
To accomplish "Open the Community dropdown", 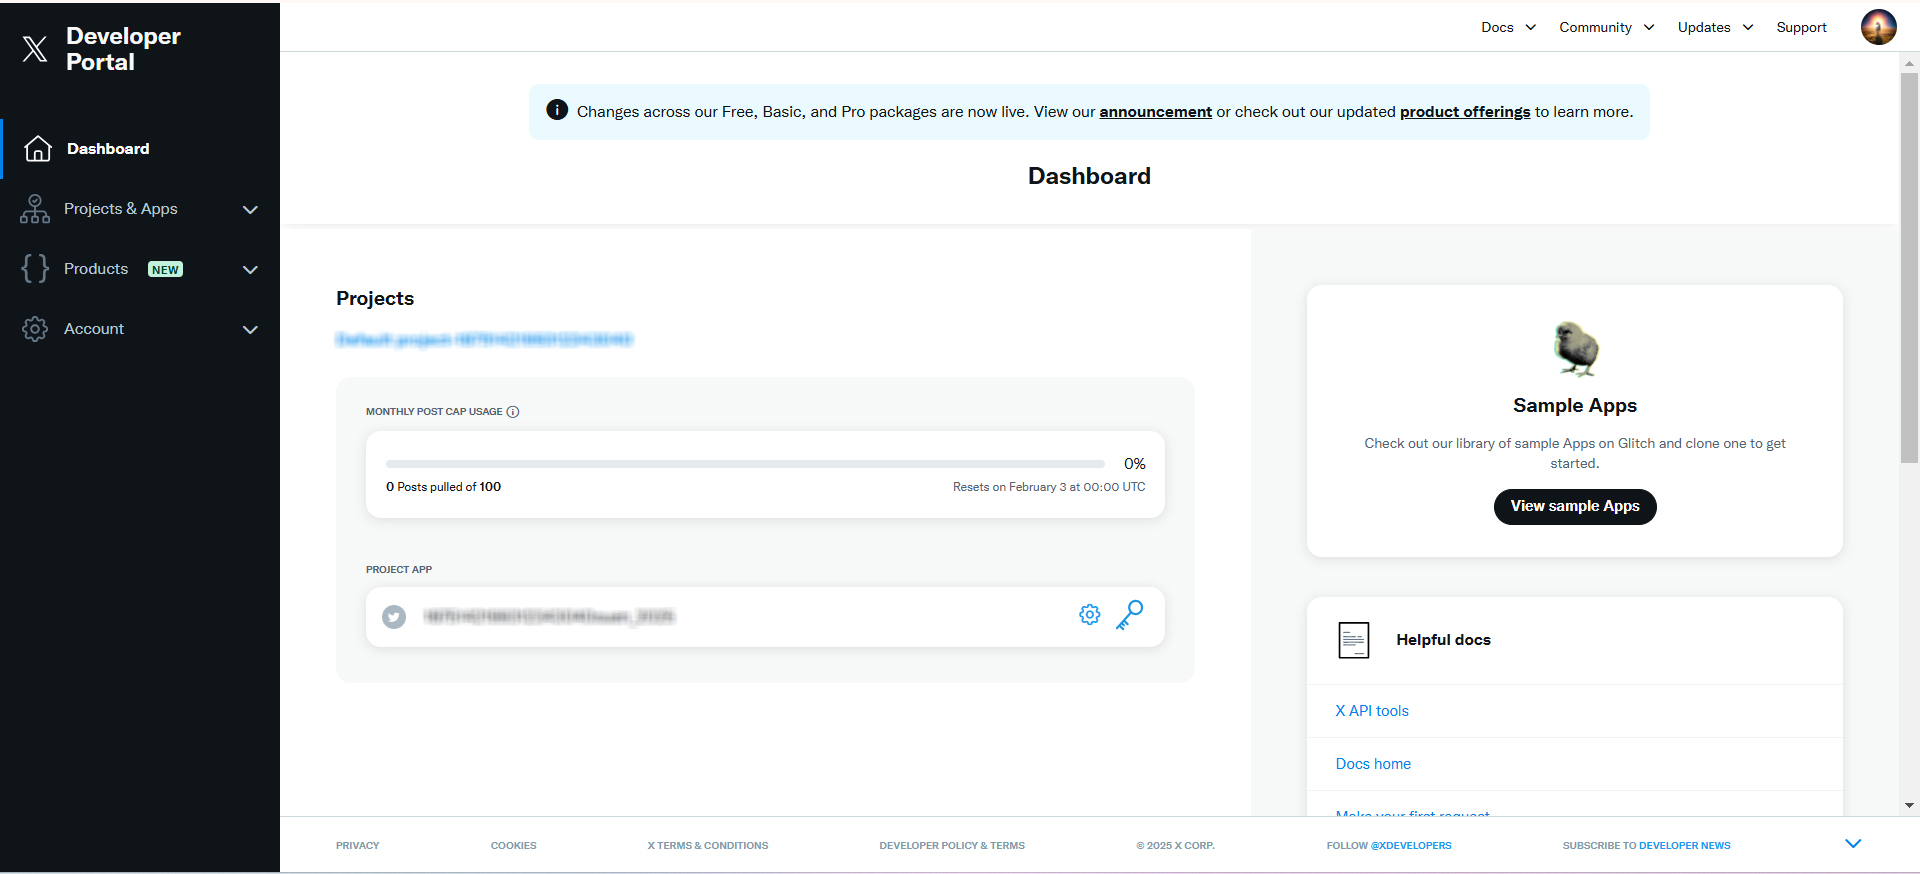I will point(1607,27).
